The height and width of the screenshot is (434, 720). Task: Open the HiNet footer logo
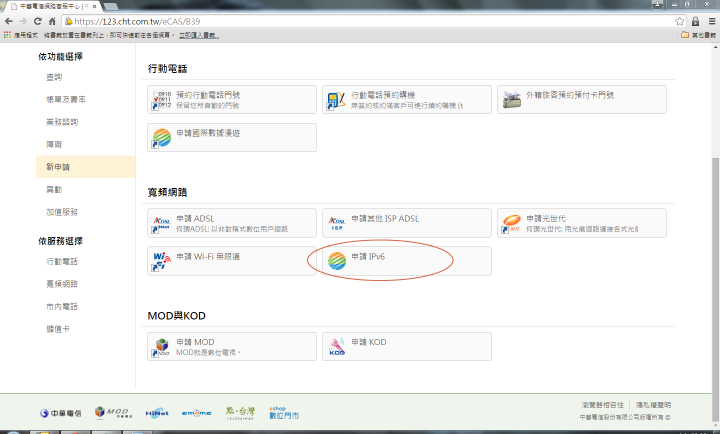[157, 413]
